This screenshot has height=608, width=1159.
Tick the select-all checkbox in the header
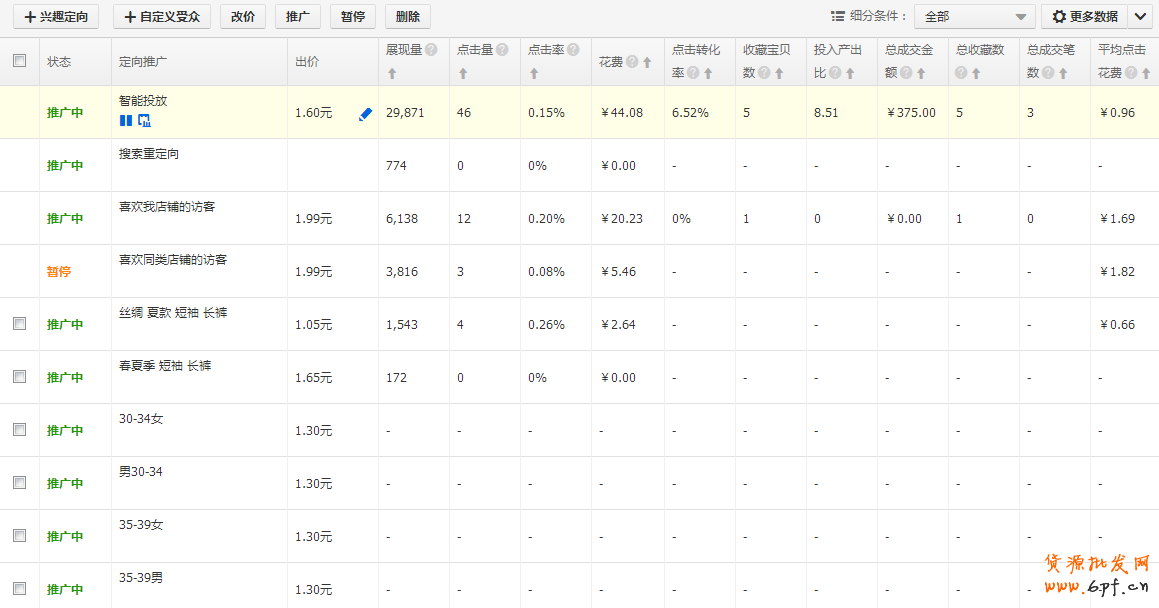[19, 61]
